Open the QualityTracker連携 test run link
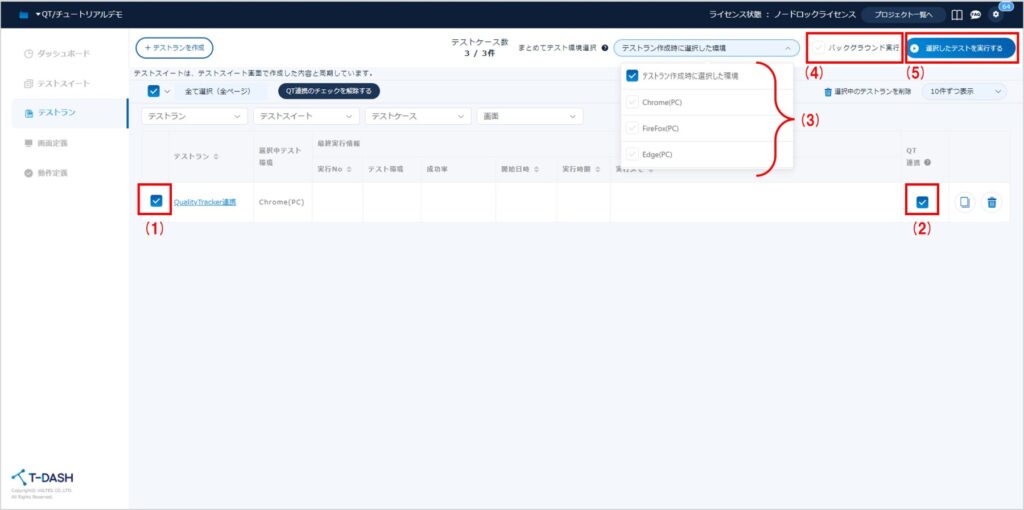Viewport: 1024px width, 510px height. (x=204, y=202)
